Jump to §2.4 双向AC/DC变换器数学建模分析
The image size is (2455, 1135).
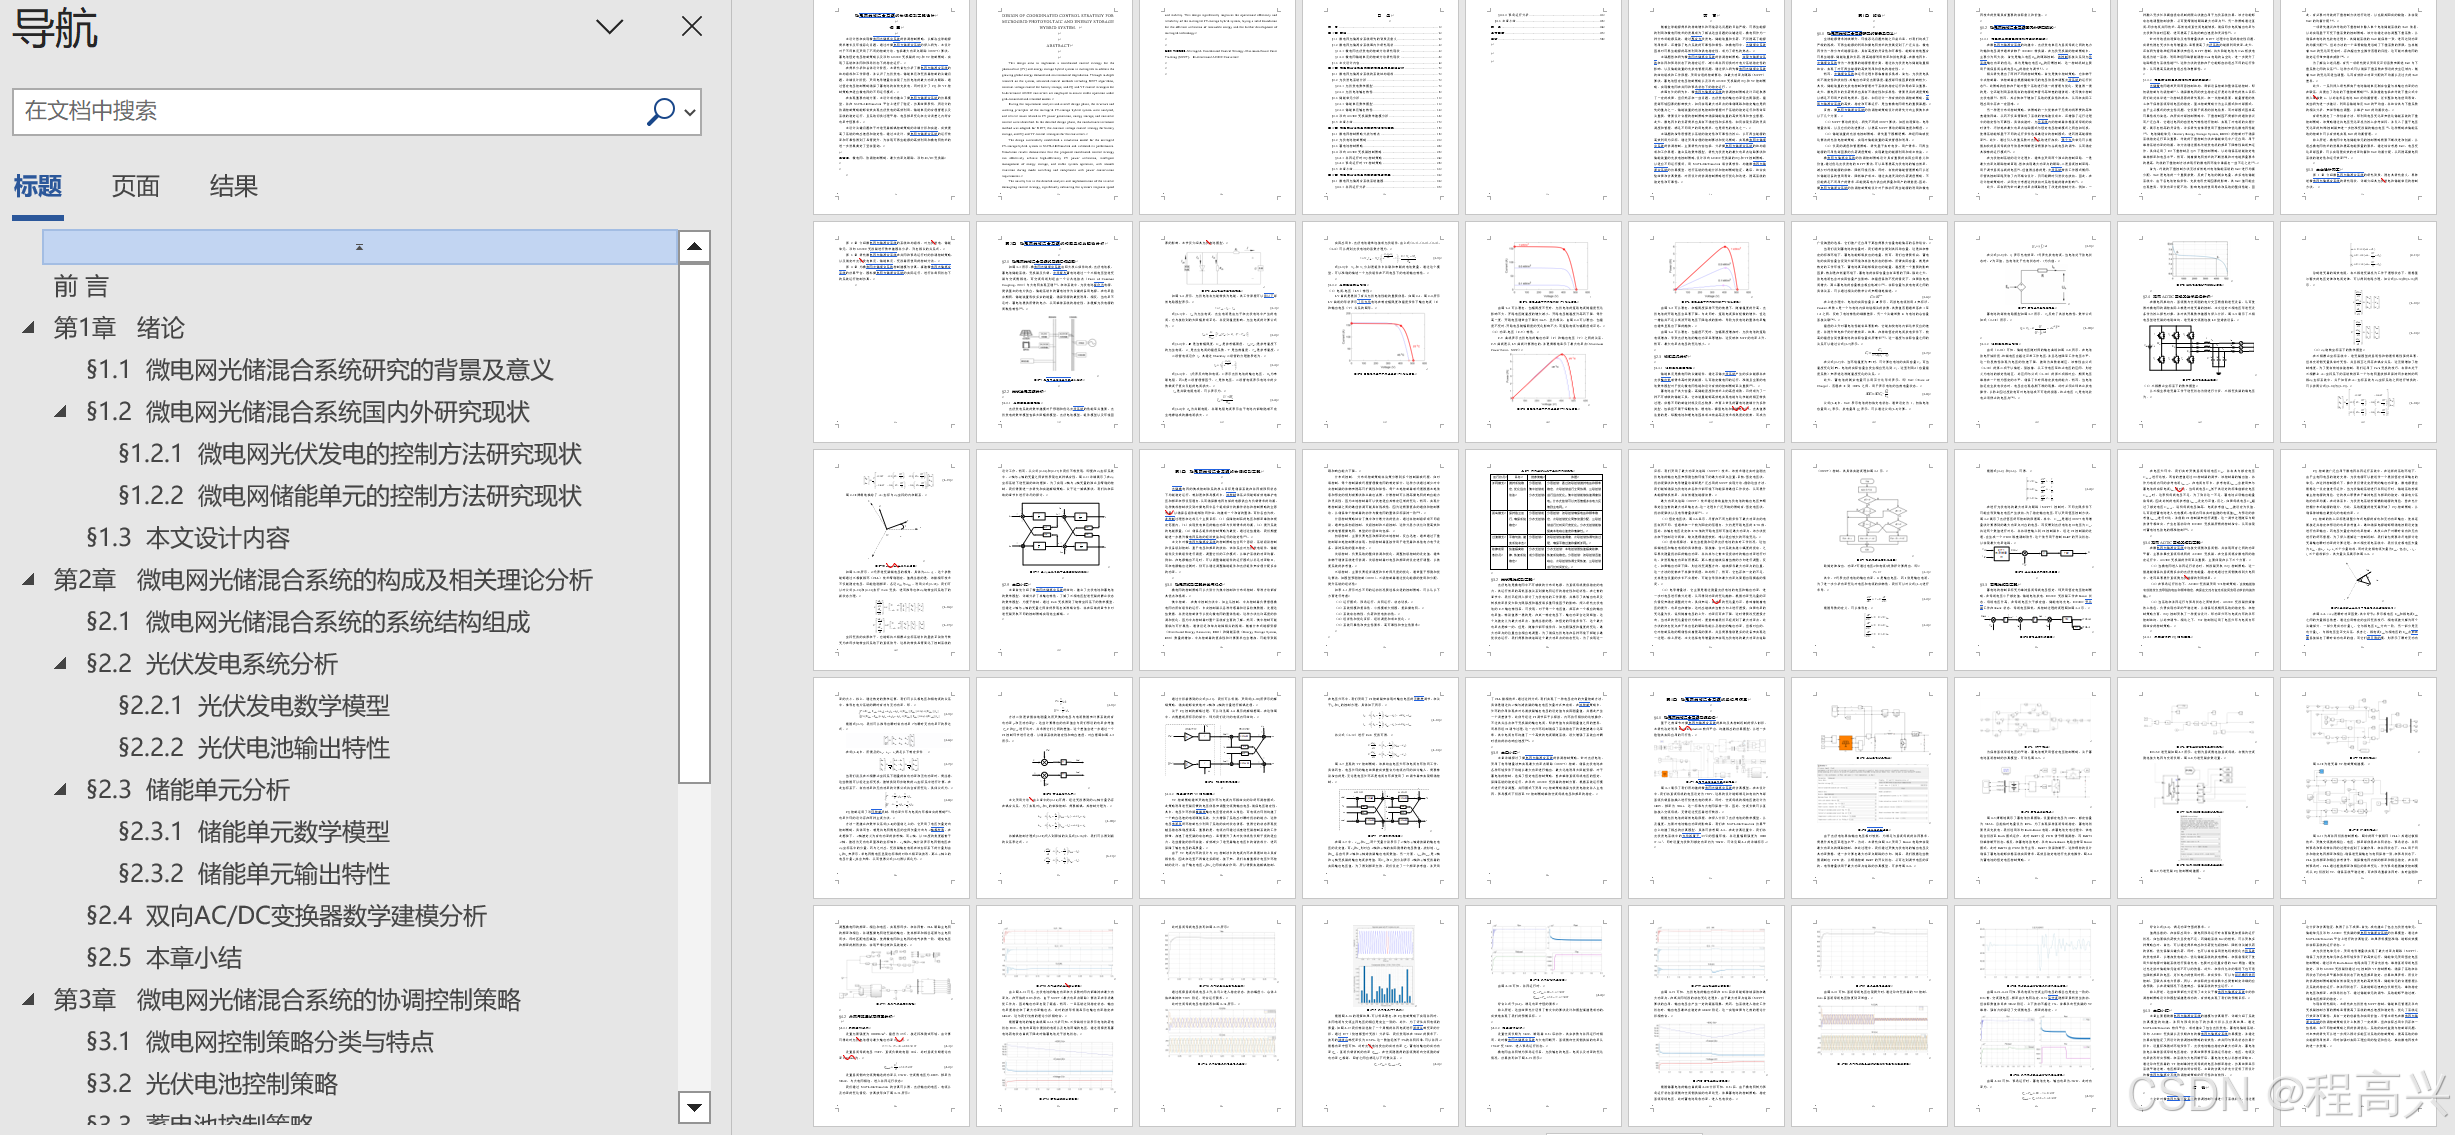286,916
